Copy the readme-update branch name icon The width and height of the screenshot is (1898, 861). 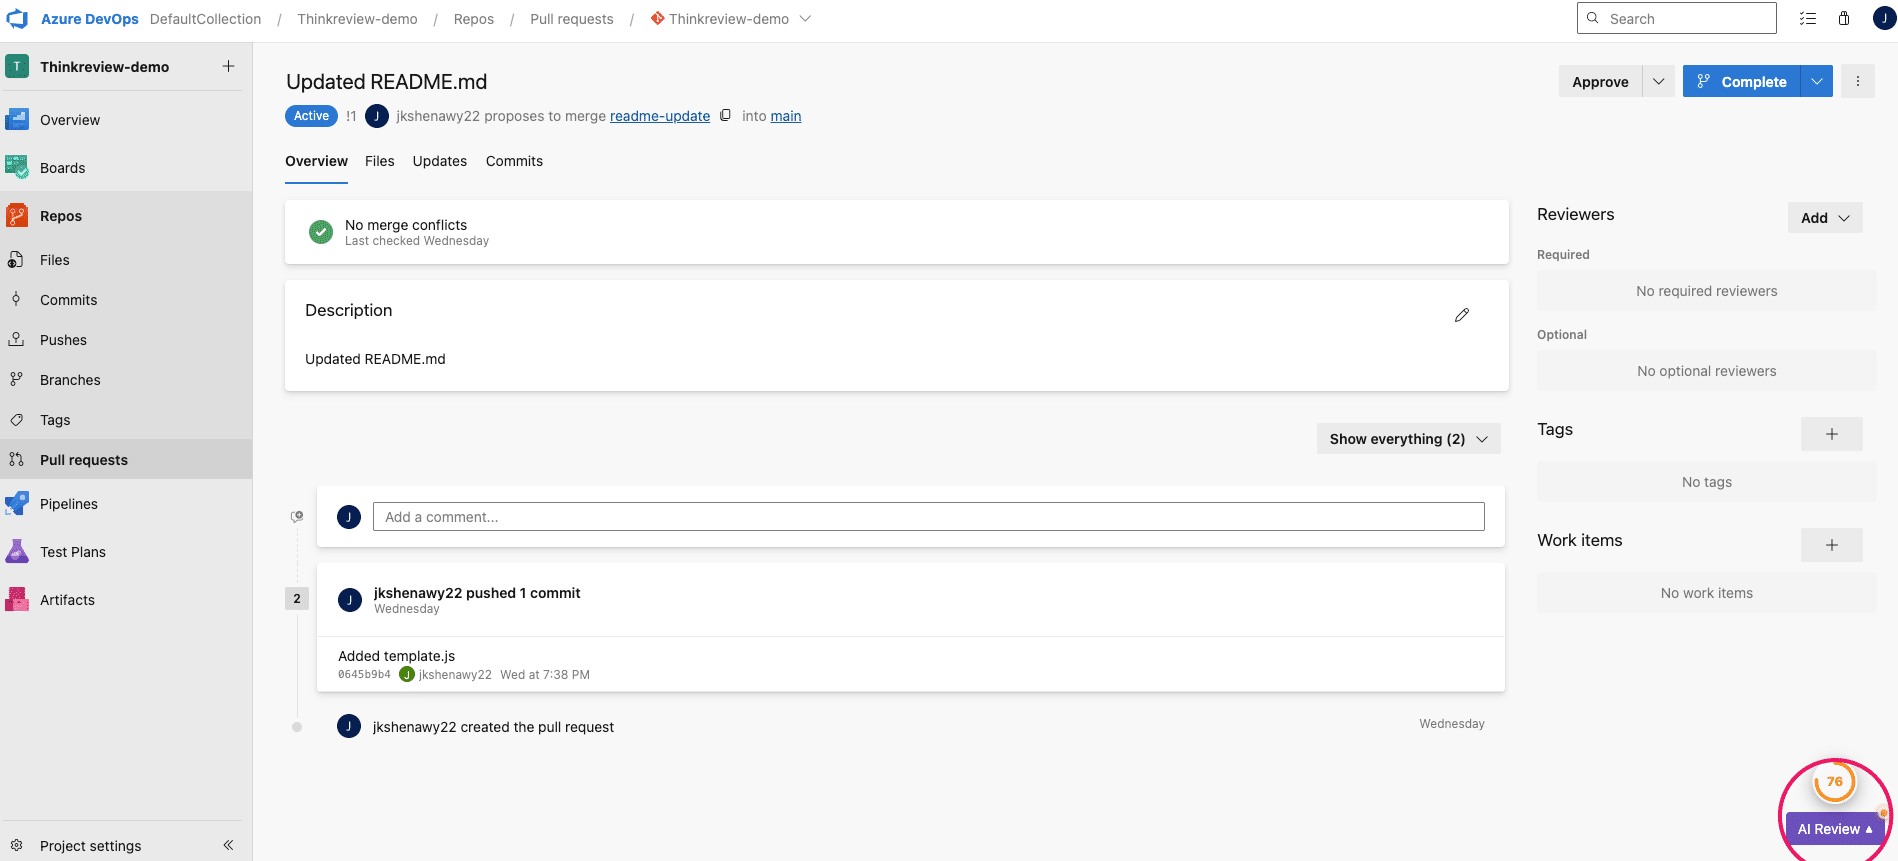(x=726, y=116)
